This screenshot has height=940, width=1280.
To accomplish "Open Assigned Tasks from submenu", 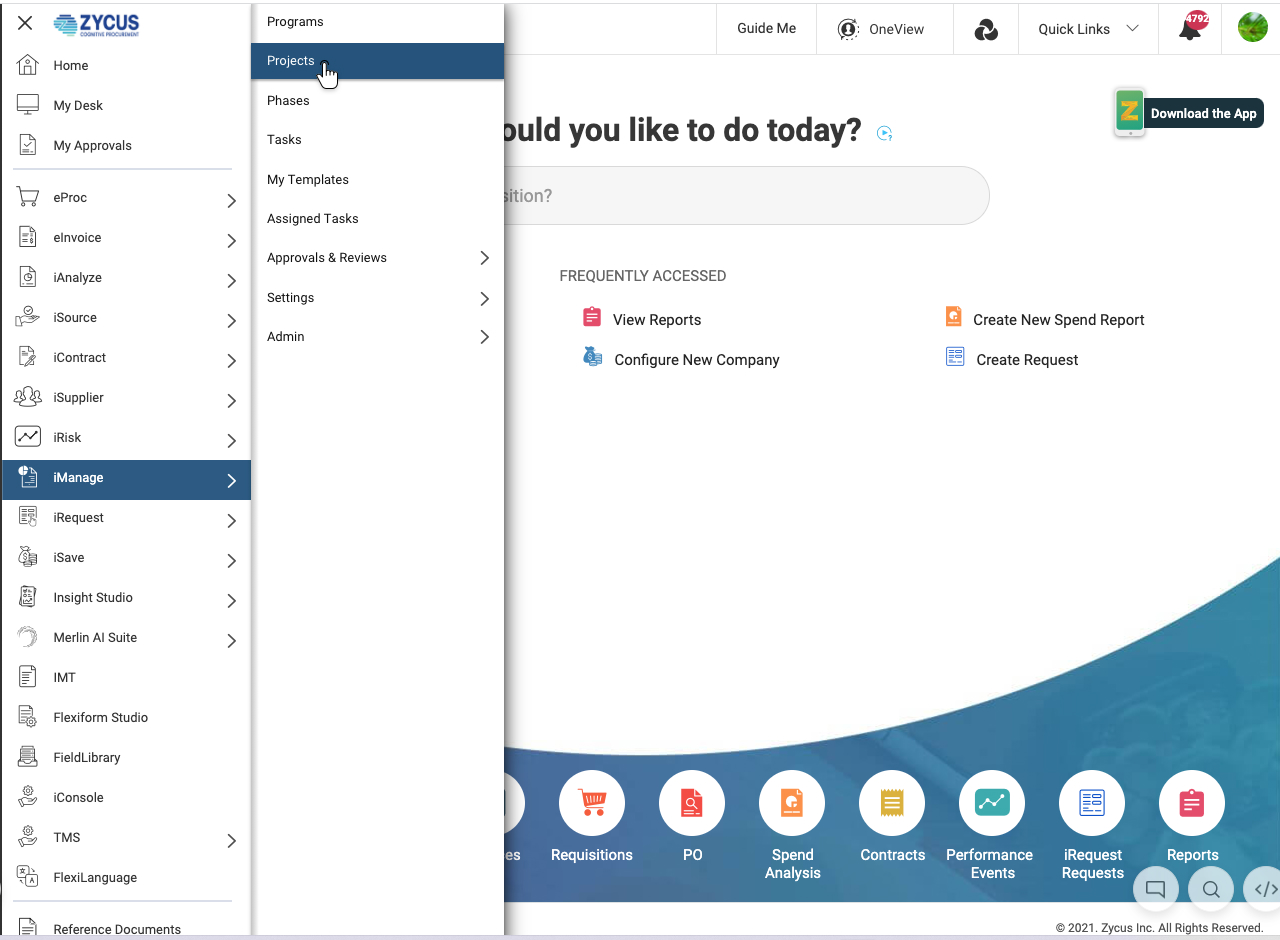I will pos(313,219).
